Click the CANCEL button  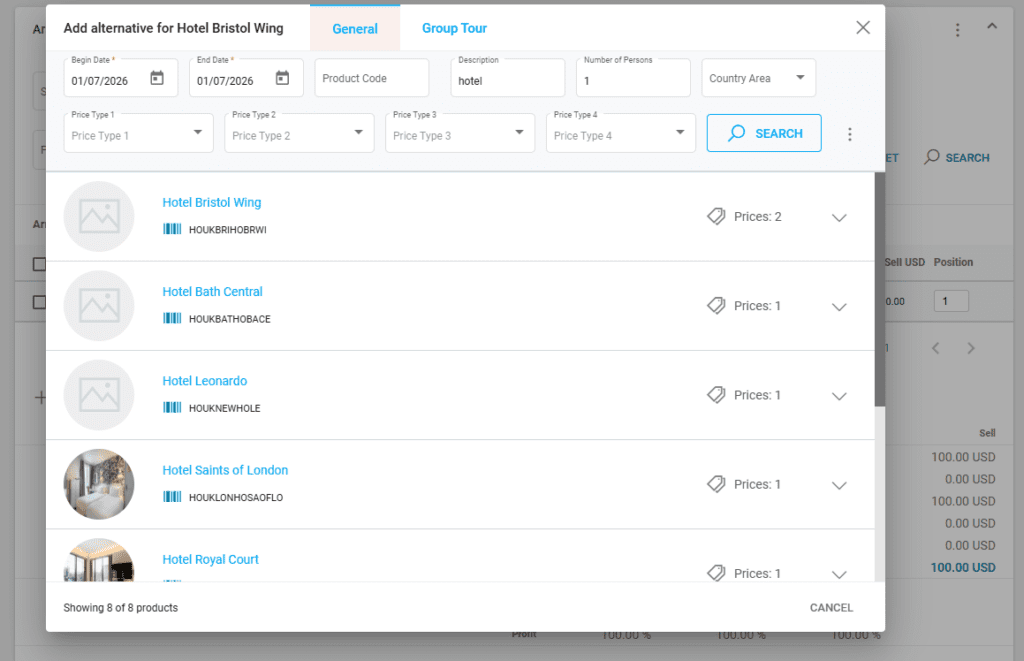(x=831, y=607)
